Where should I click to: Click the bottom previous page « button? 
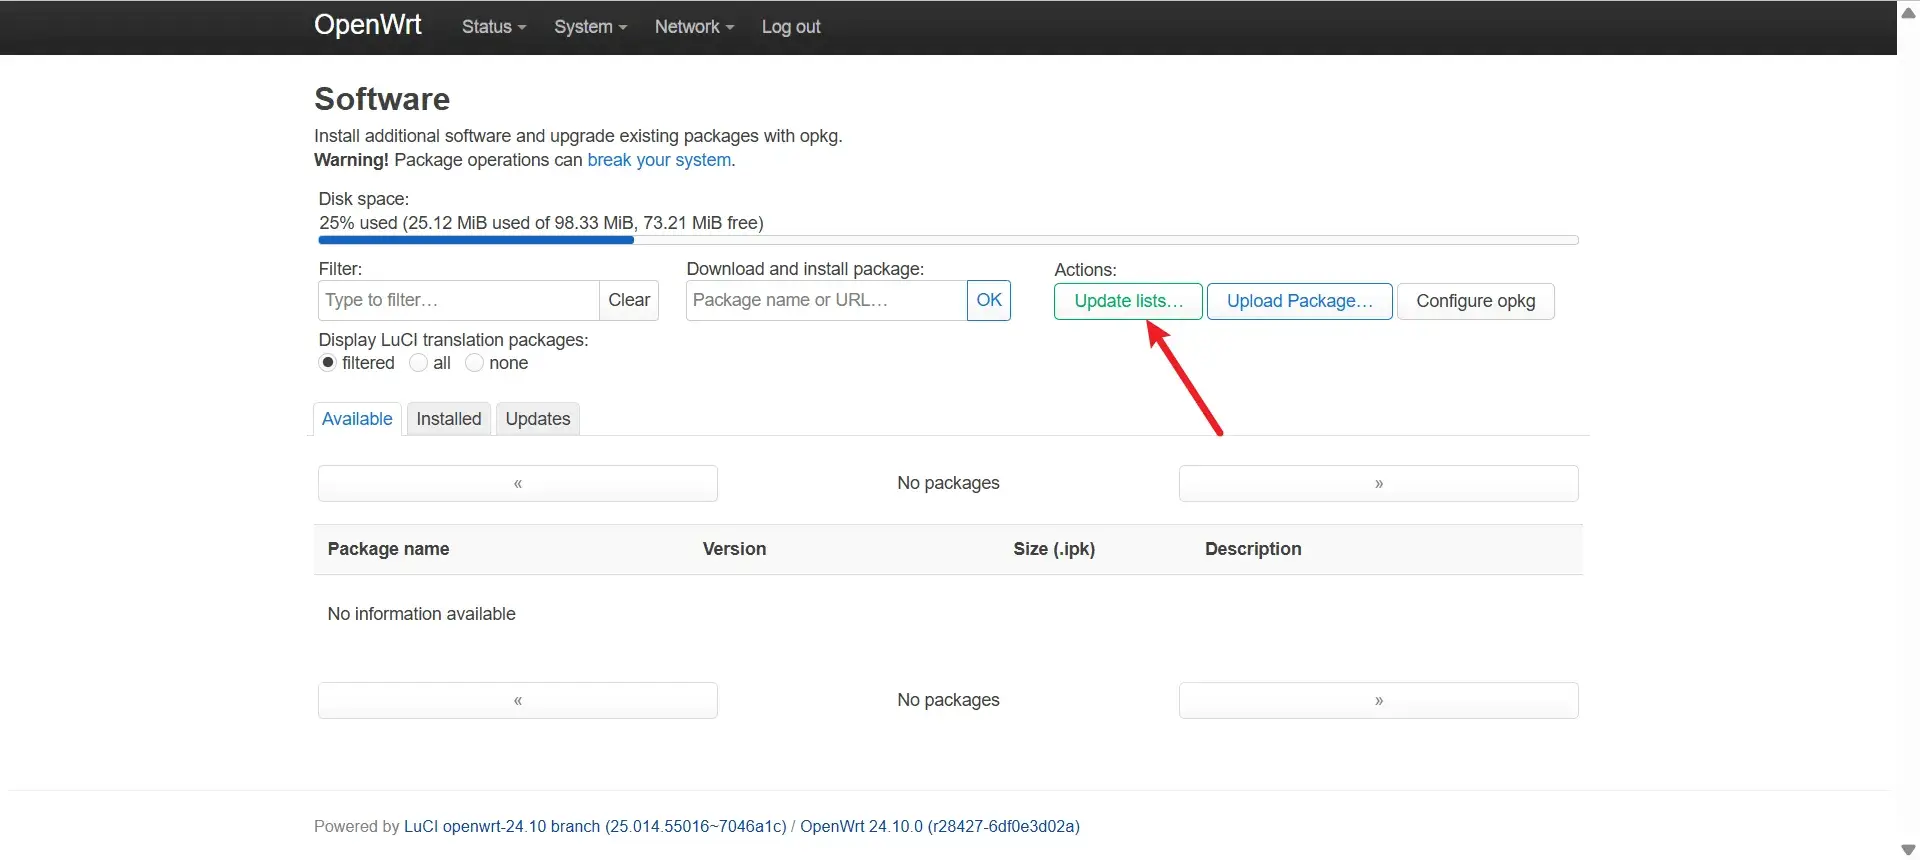coord(517,700)
